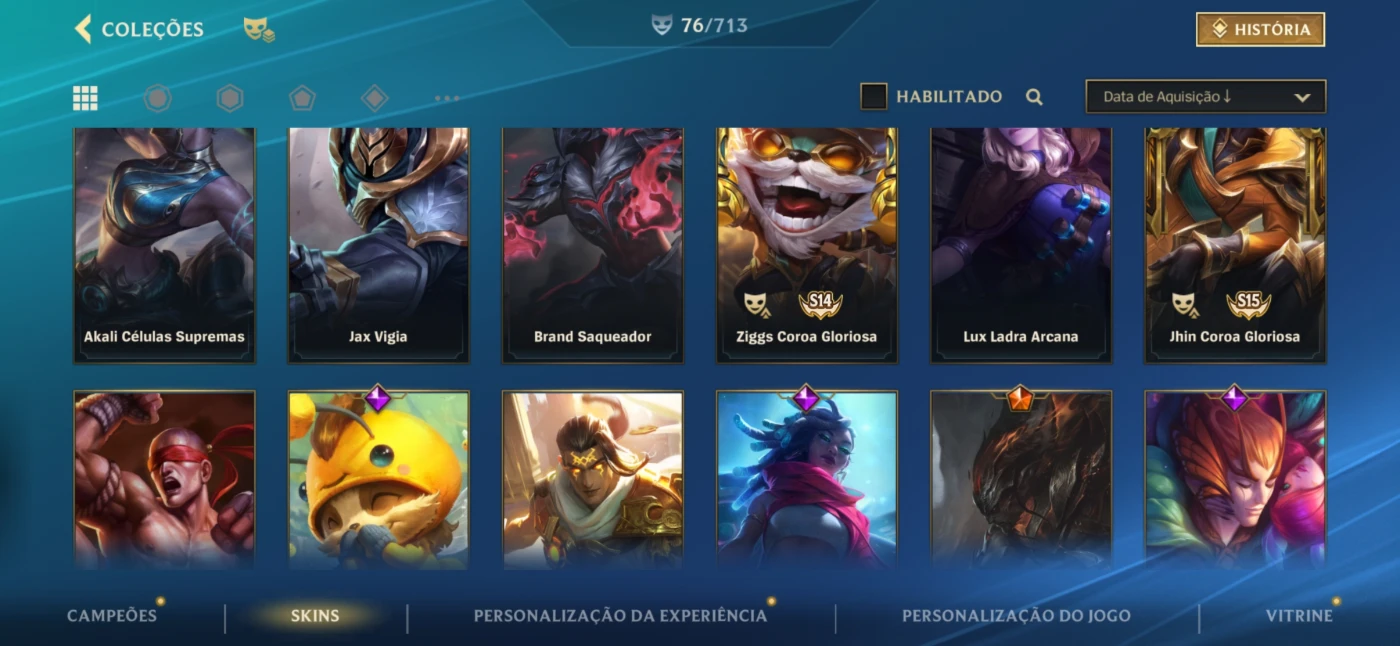Screen dimensions: 1400x646
Task: Select the Ziggs Coroa Gloriosa skin card
Action: coord(807,245)
